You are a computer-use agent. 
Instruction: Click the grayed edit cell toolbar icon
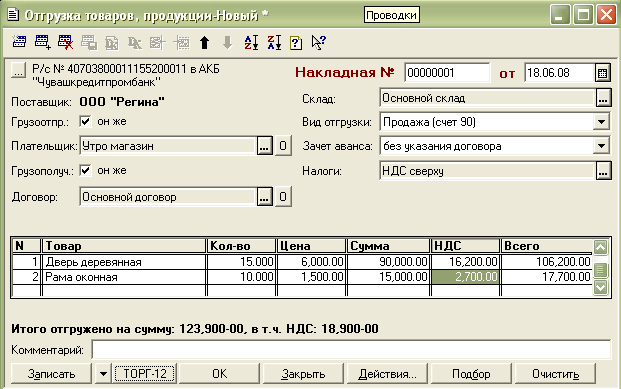[x=112, y=42]
